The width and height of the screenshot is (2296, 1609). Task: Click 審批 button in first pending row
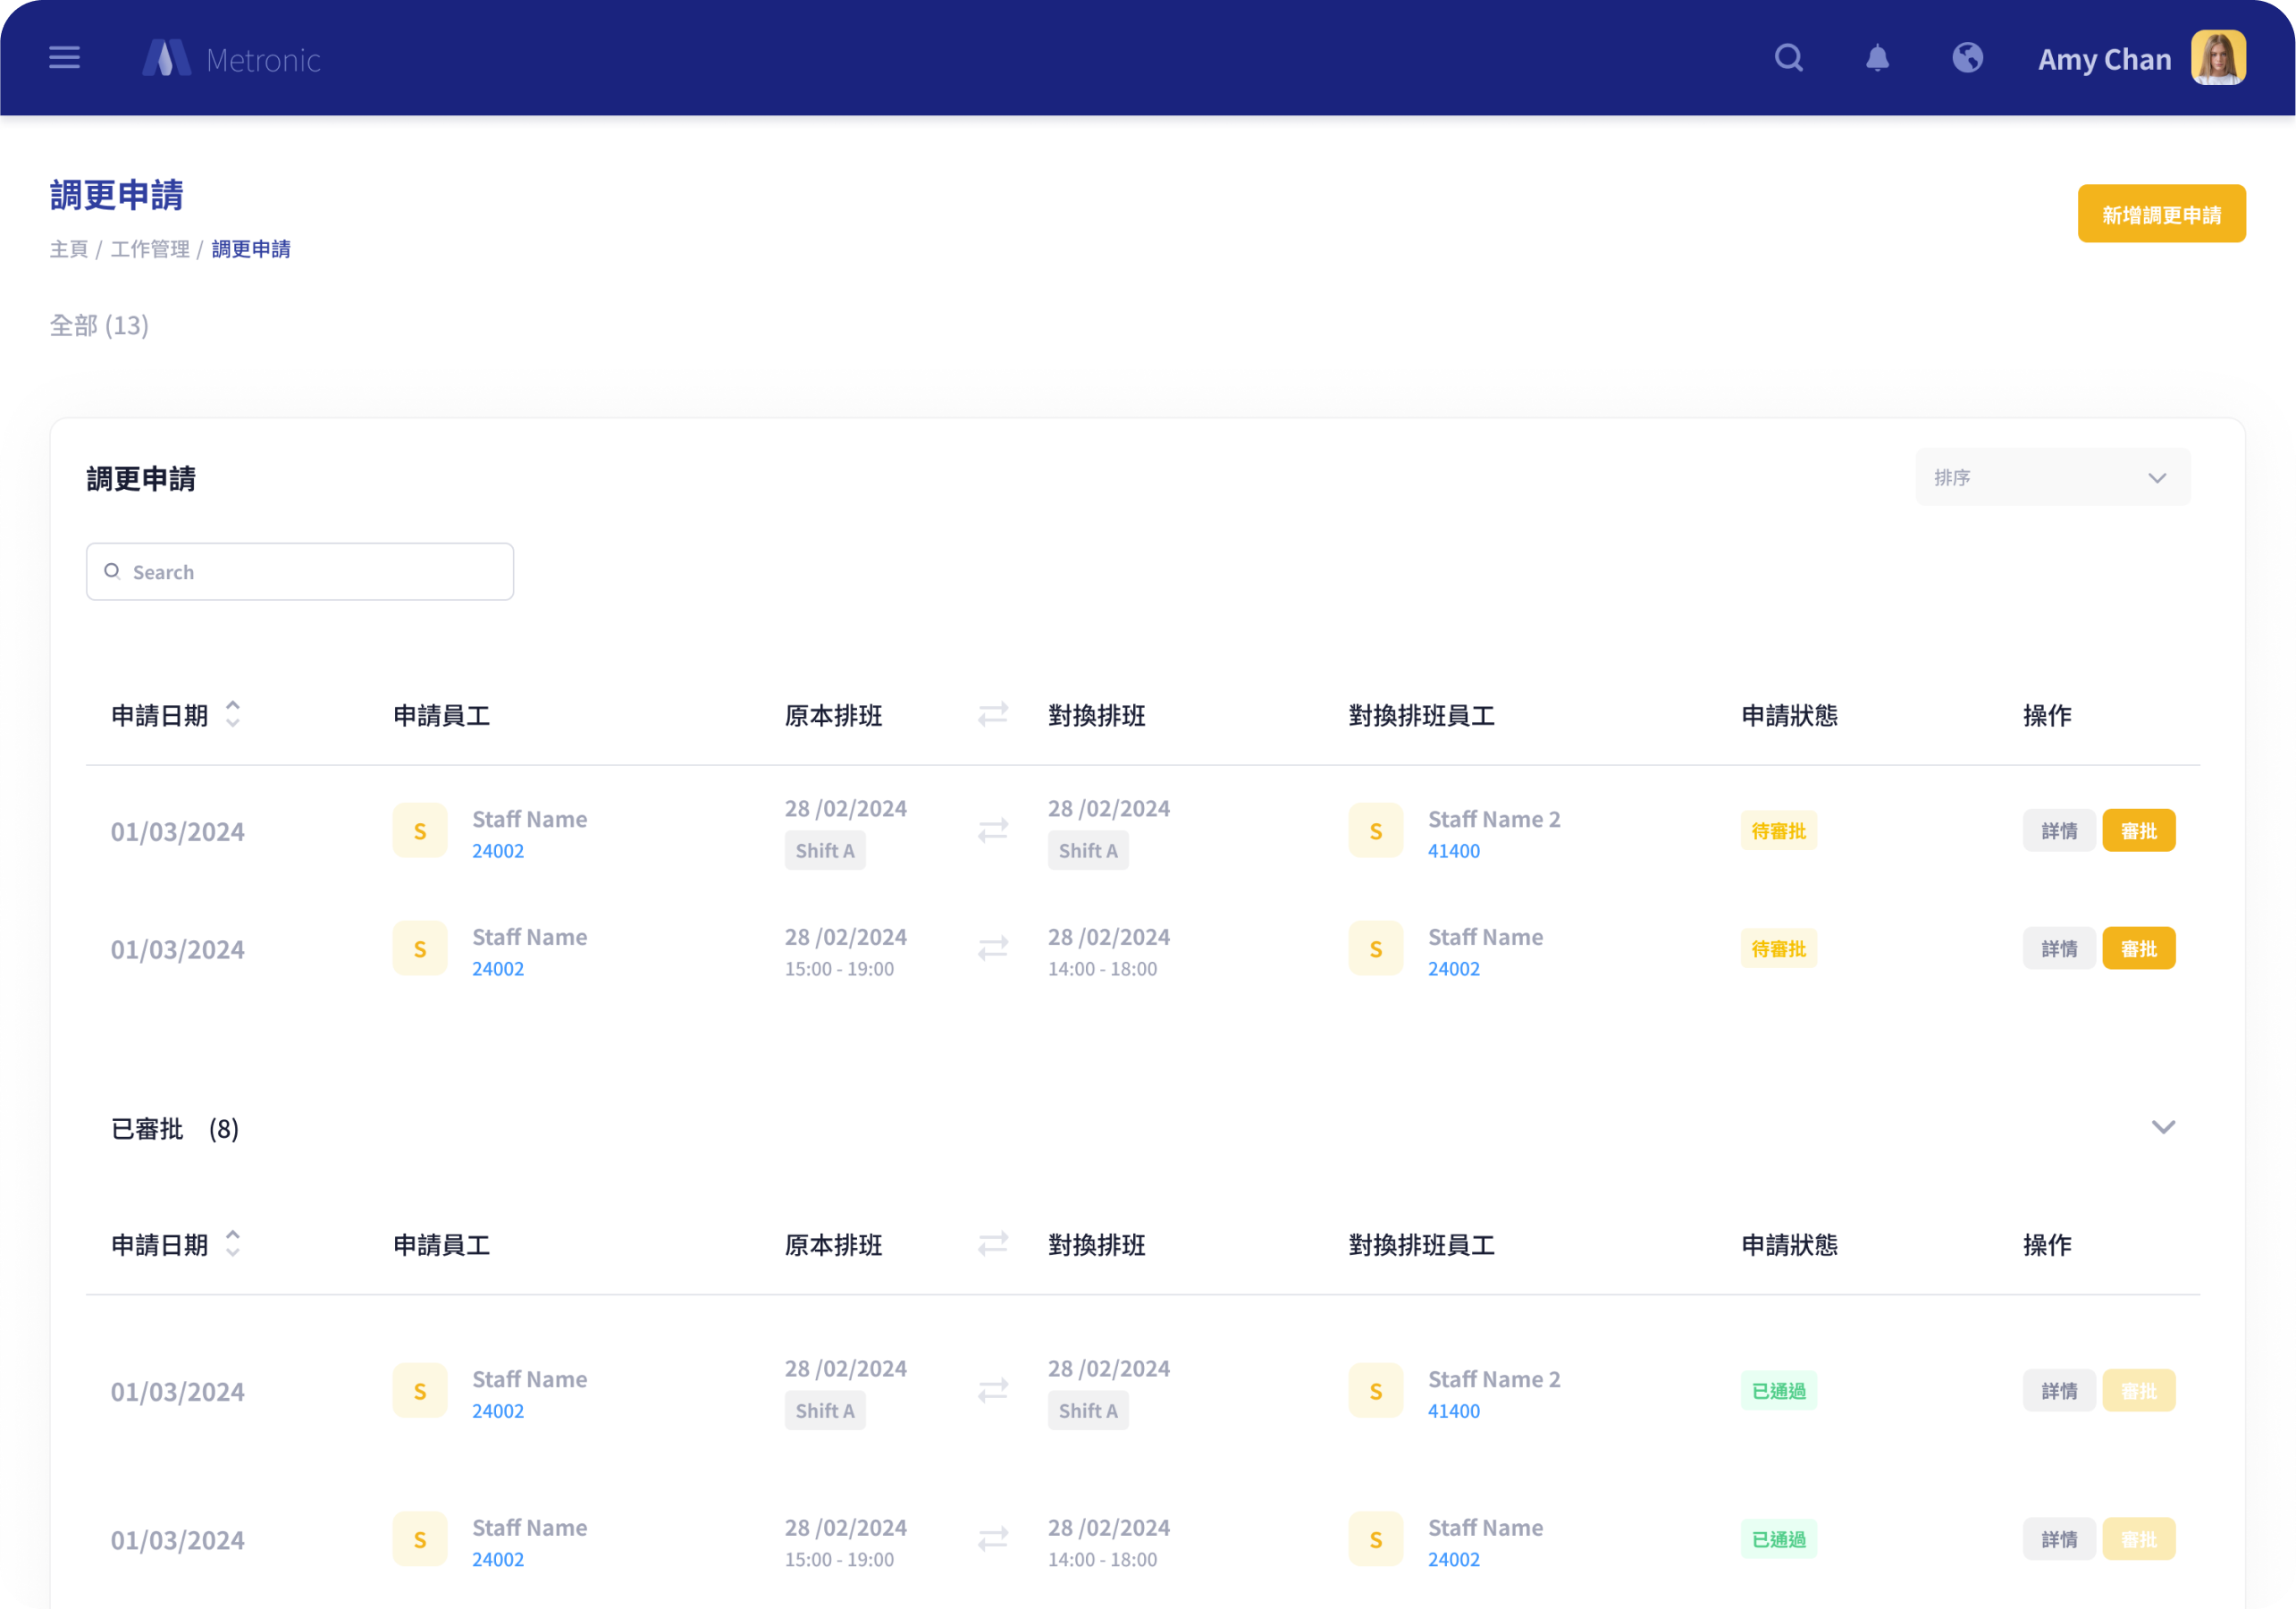click(2138, 830)
